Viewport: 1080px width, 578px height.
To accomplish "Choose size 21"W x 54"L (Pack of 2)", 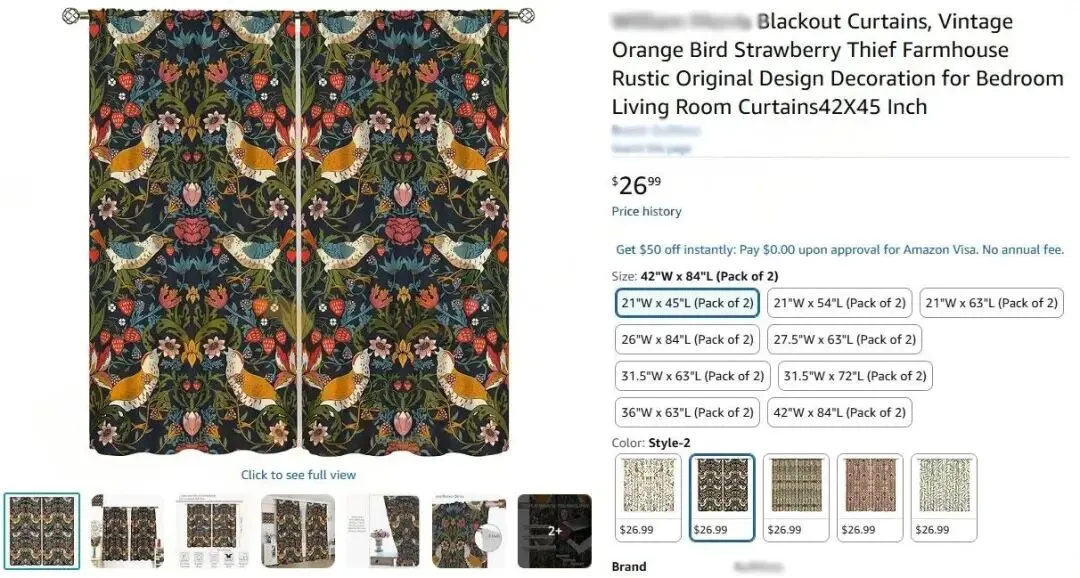I will point(839,303).
